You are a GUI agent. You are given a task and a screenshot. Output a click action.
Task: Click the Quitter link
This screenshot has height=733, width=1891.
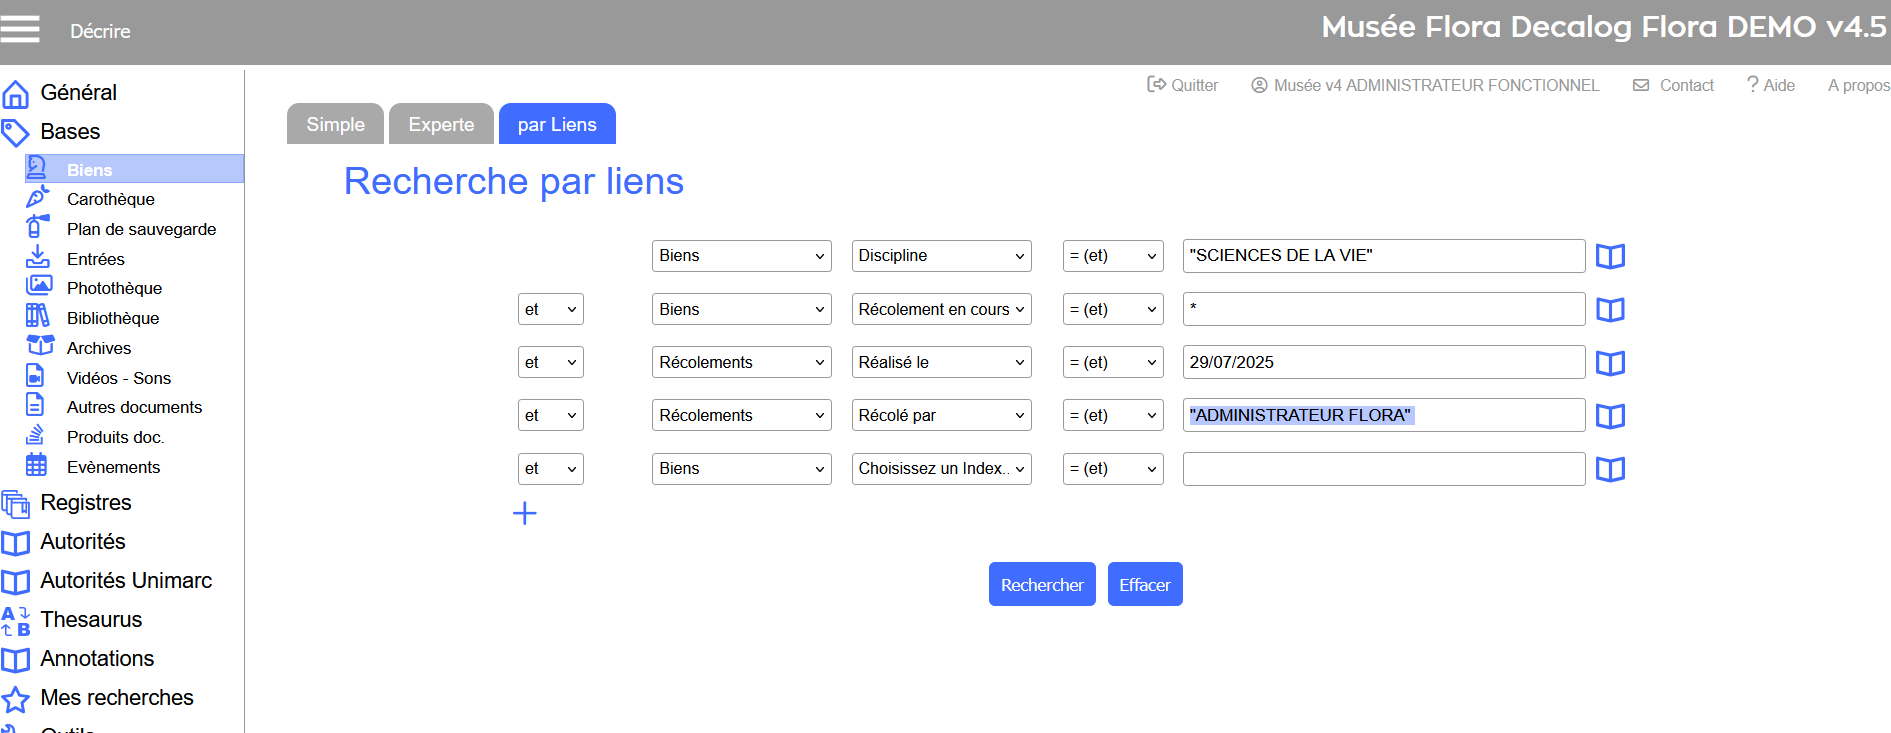tap(1183, 86)
